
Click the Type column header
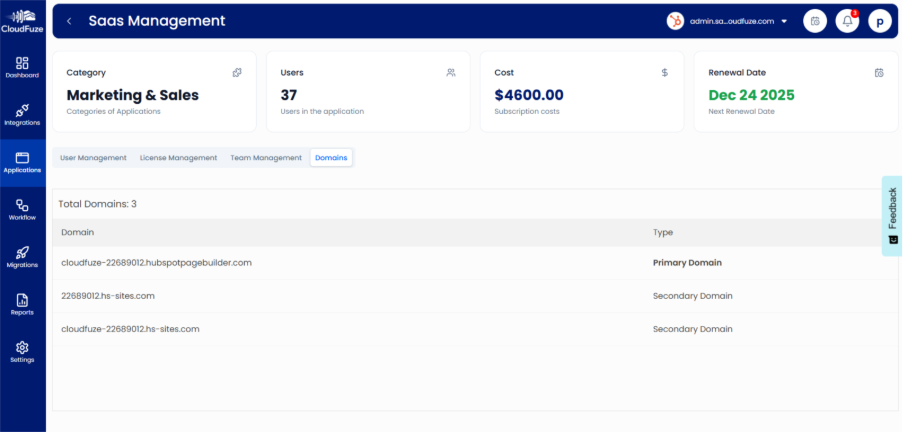[663, 232]
